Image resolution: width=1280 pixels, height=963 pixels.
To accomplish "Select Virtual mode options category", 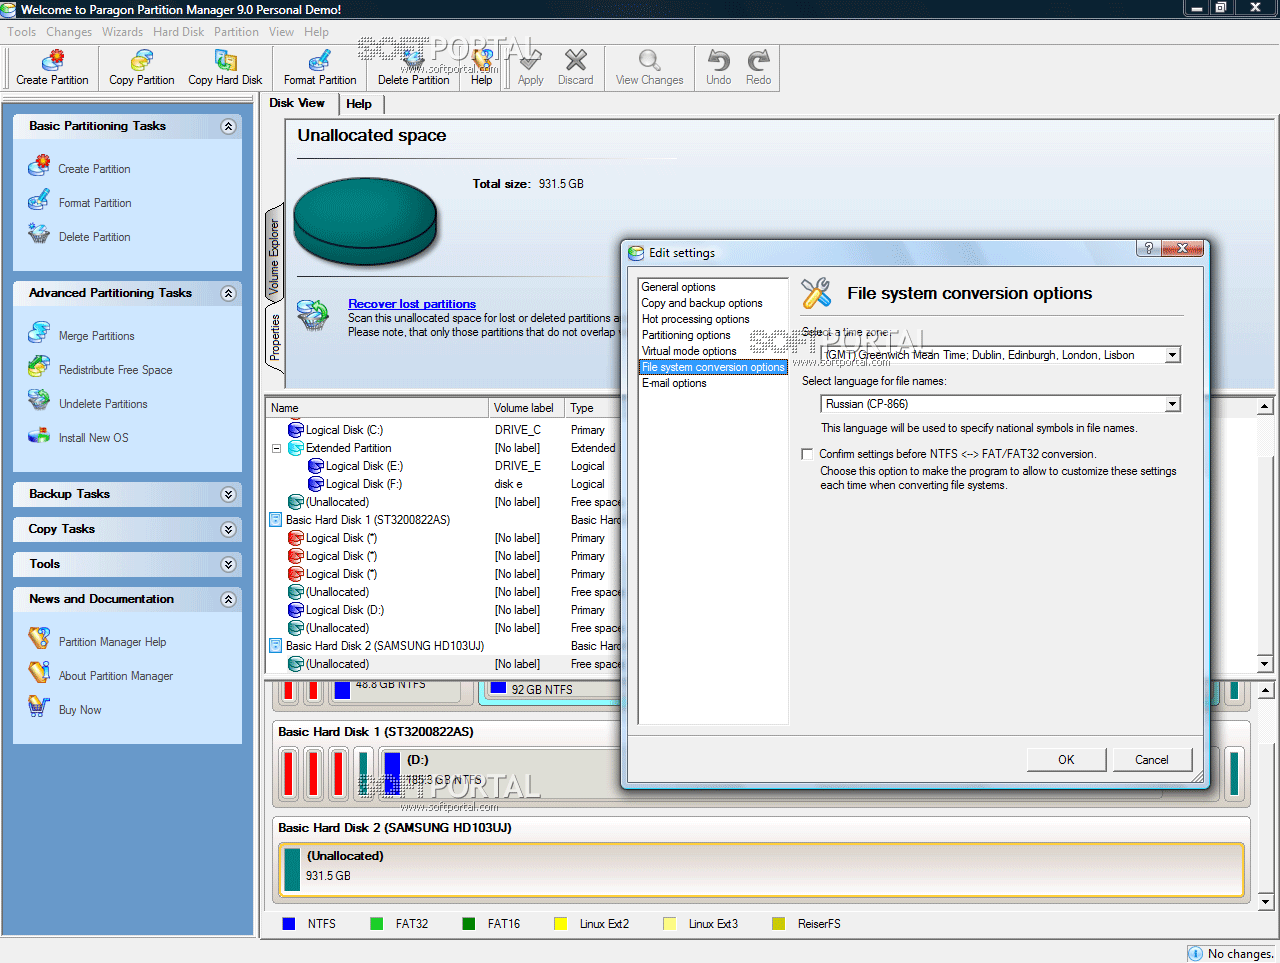I will 689,351.
